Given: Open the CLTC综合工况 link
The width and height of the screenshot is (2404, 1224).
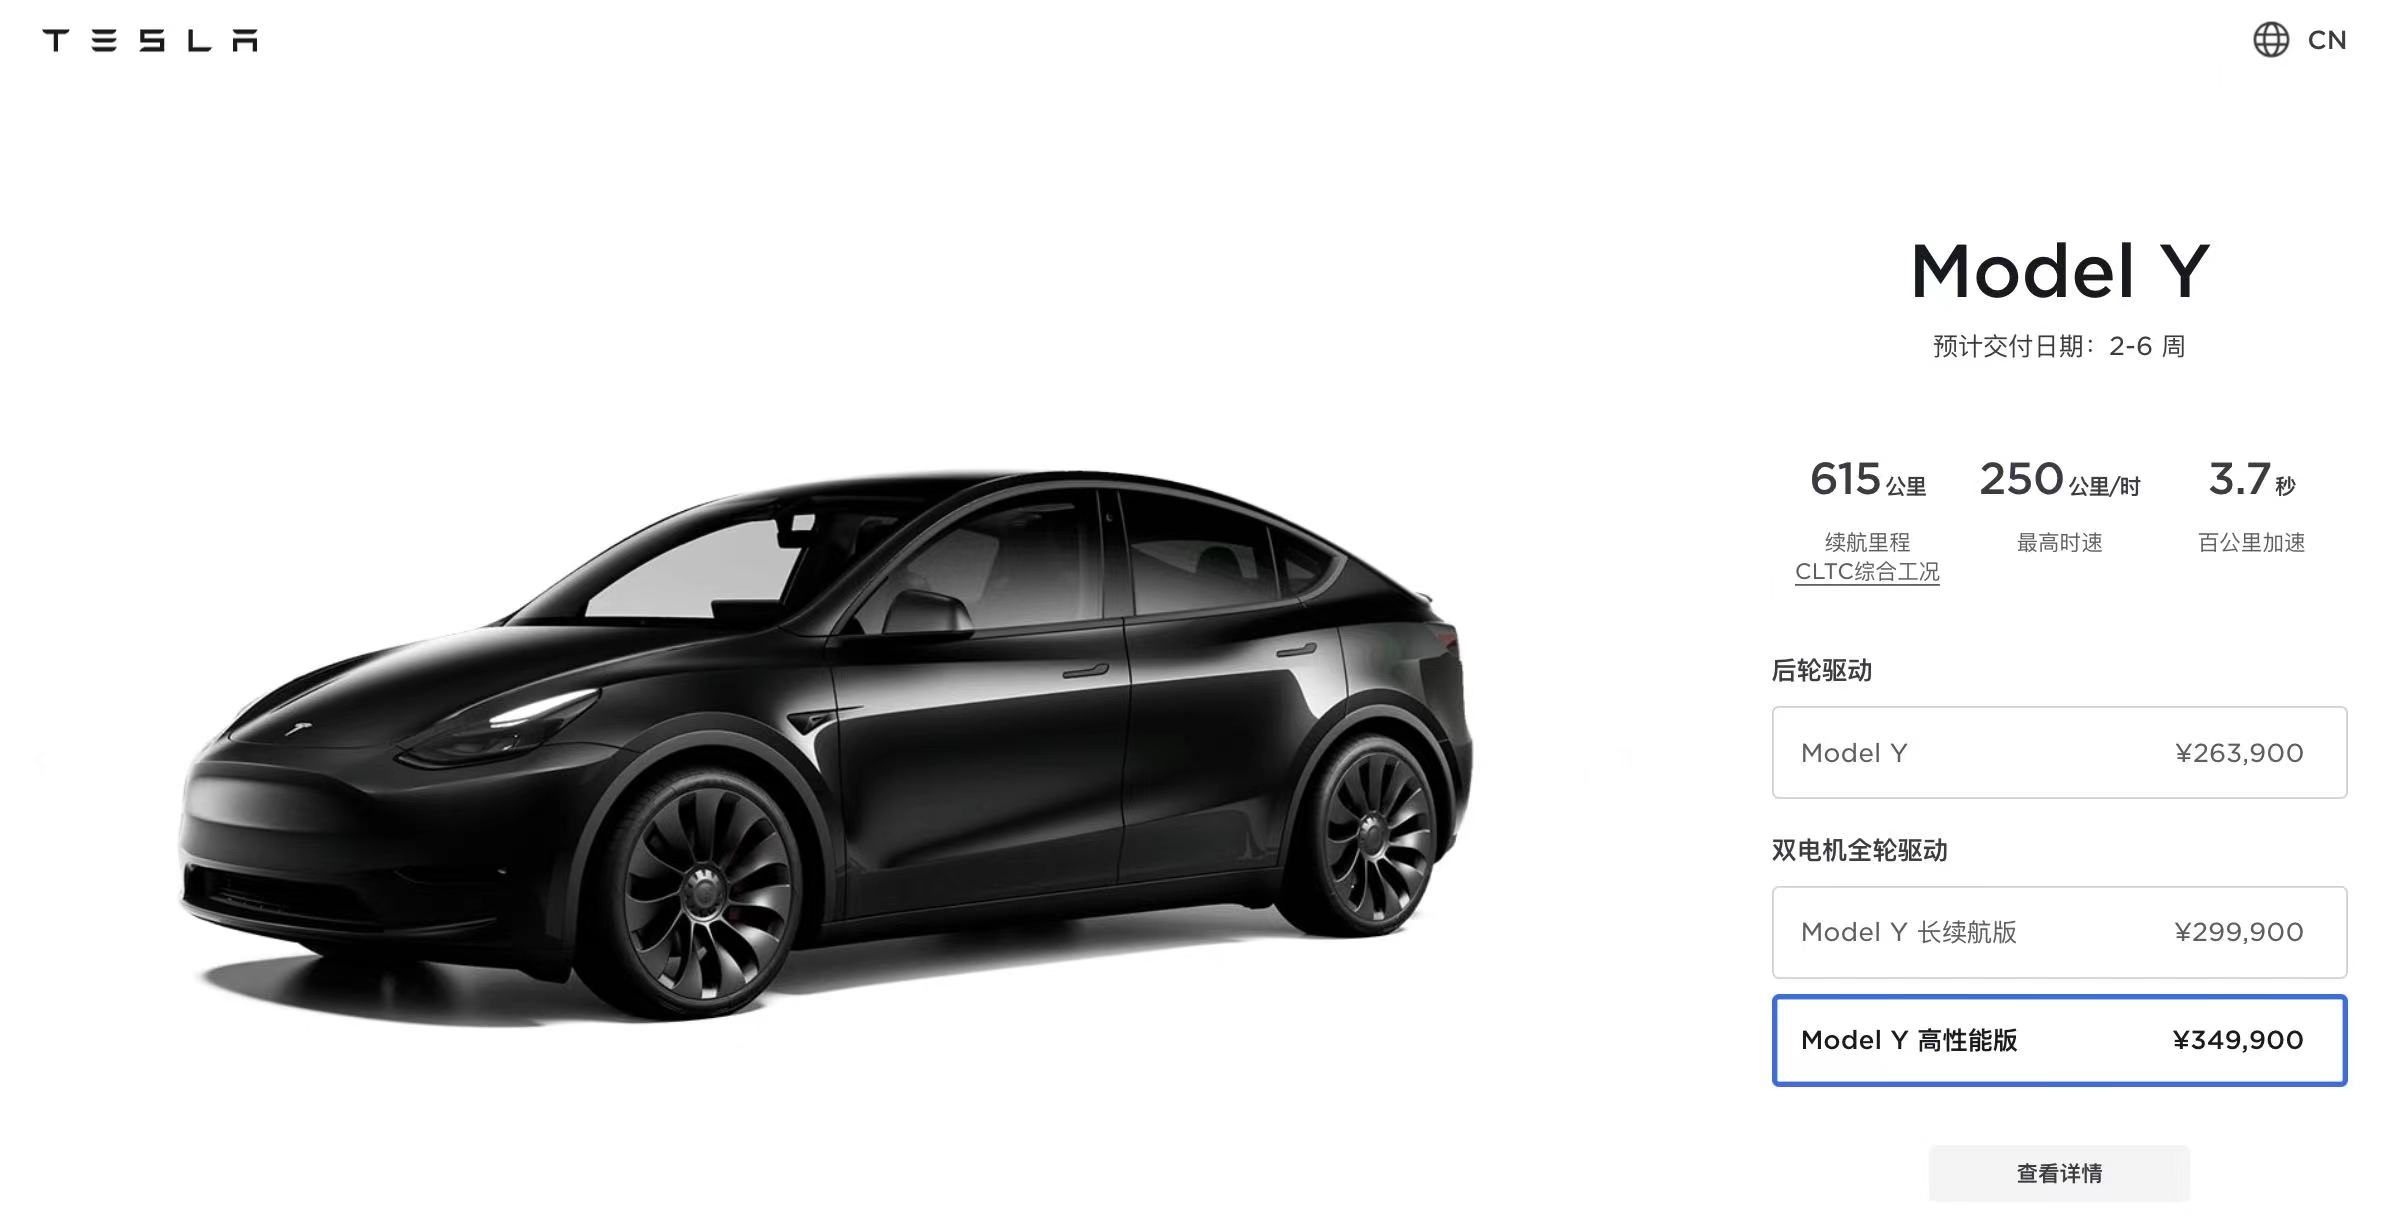Looking at the screenshot, I should pyautogui.click(x=1867, y=572).
